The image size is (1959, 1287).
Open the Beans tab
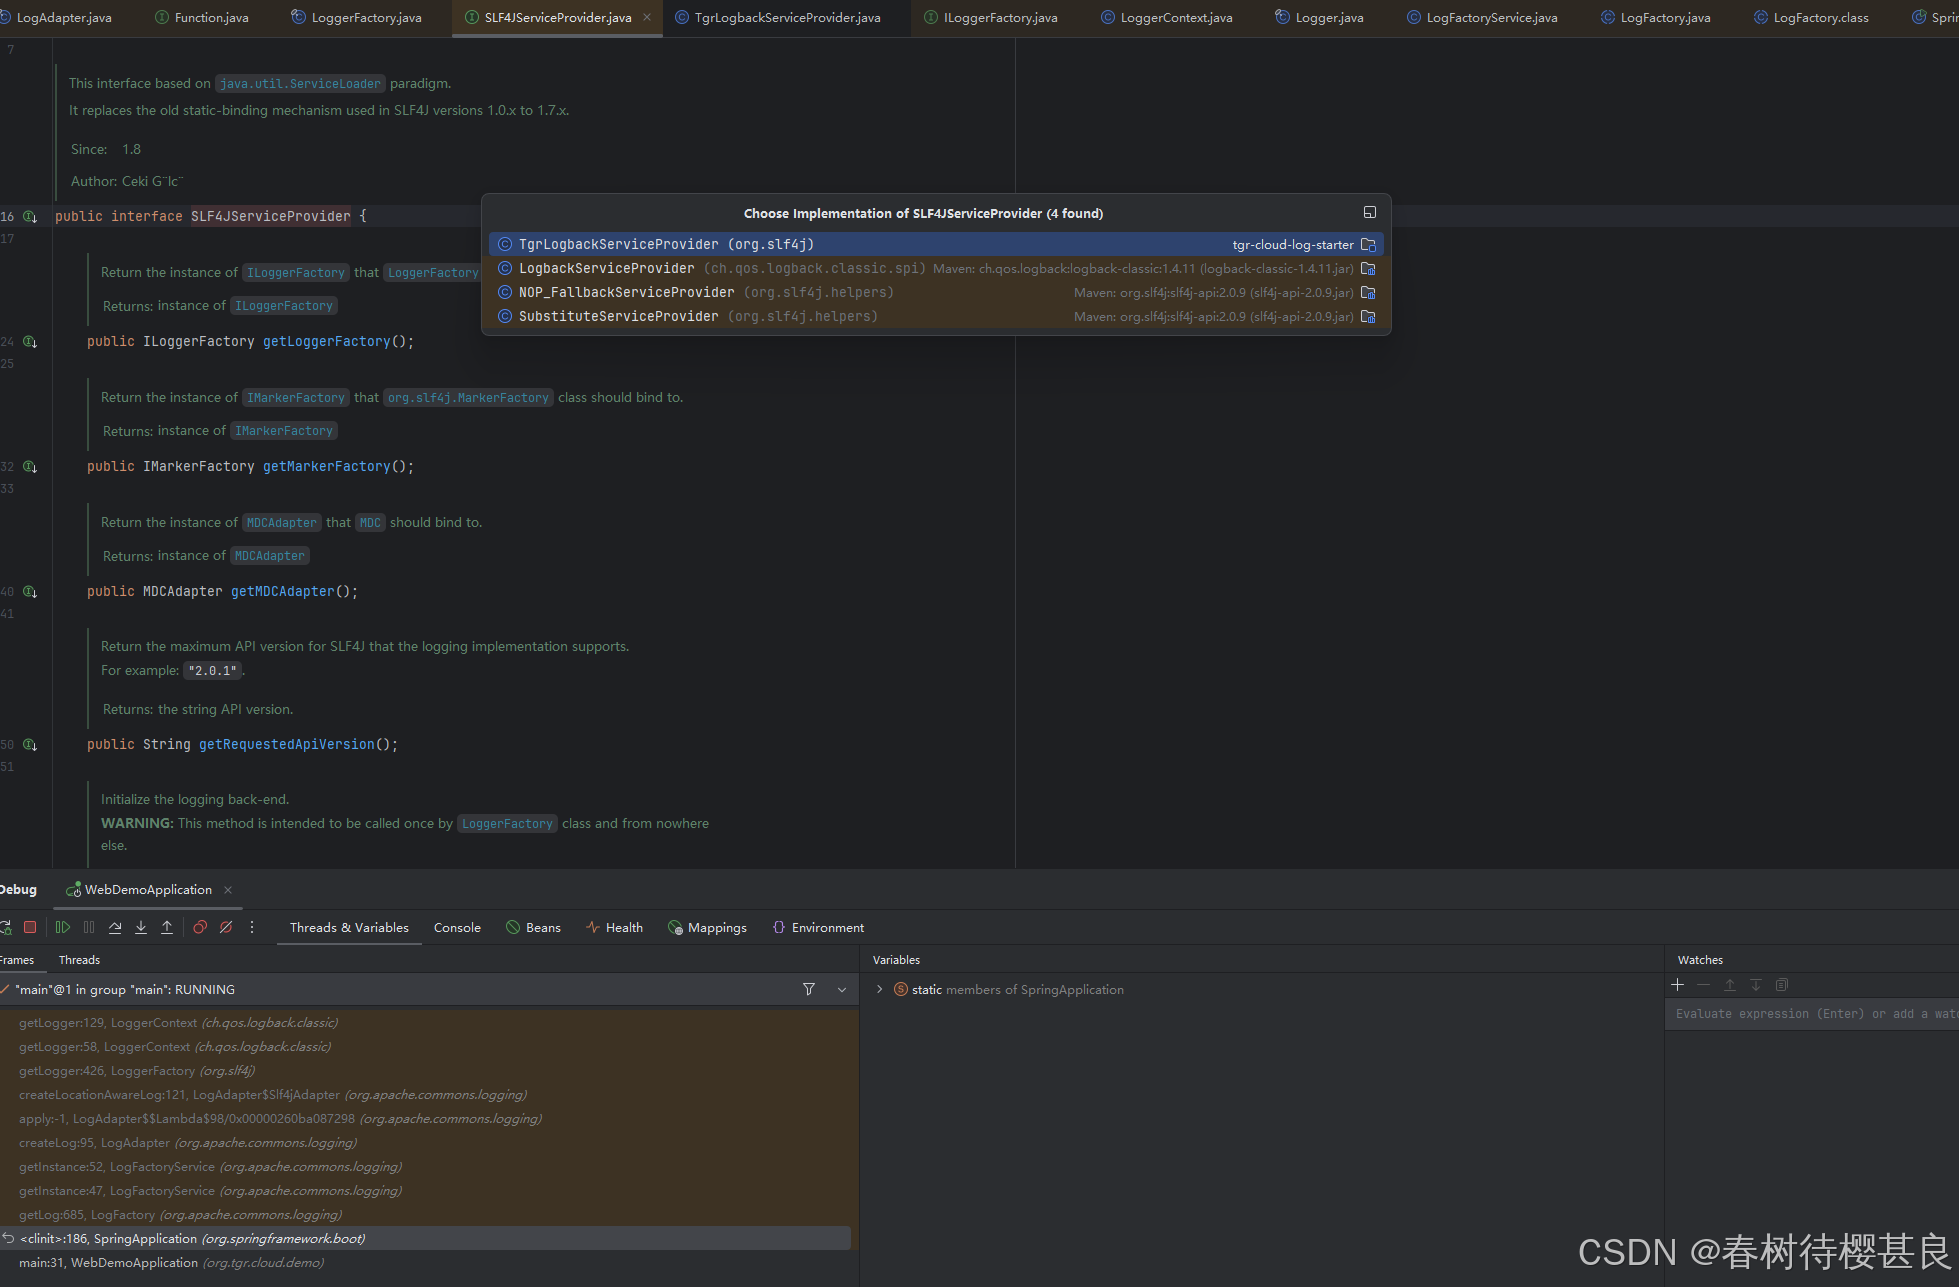coord(533,927)
